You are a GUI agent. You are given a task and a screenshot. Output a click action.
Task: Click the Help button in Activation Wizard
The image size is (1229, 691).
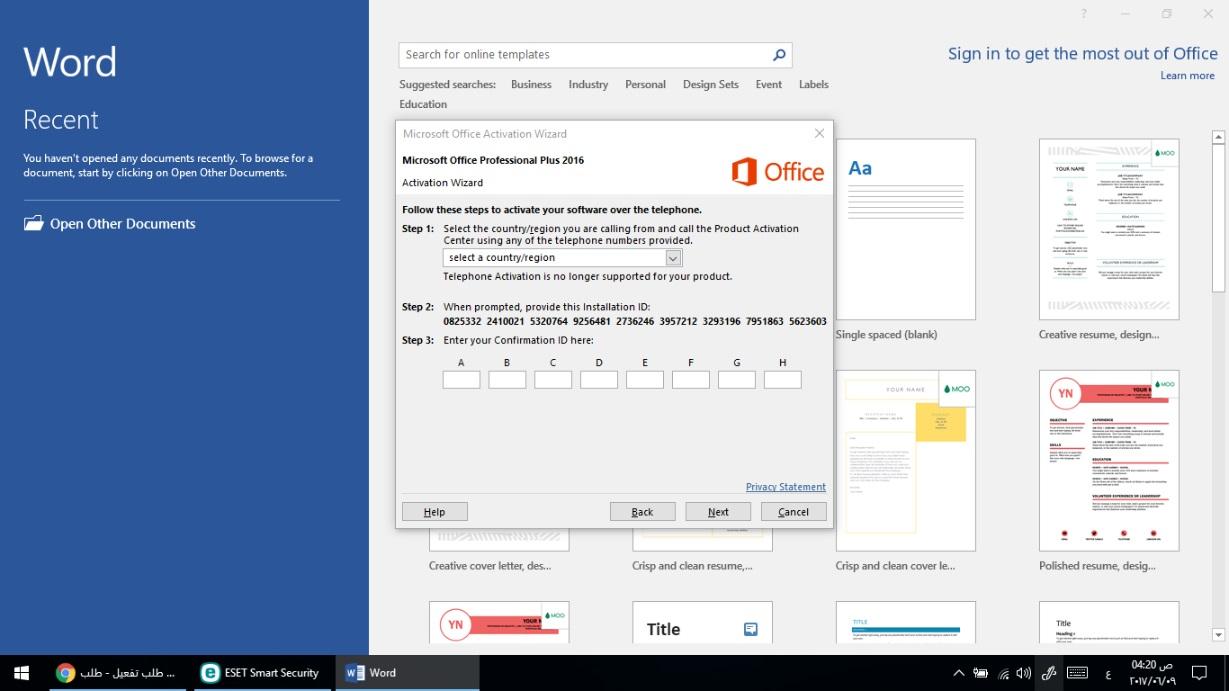434,512
